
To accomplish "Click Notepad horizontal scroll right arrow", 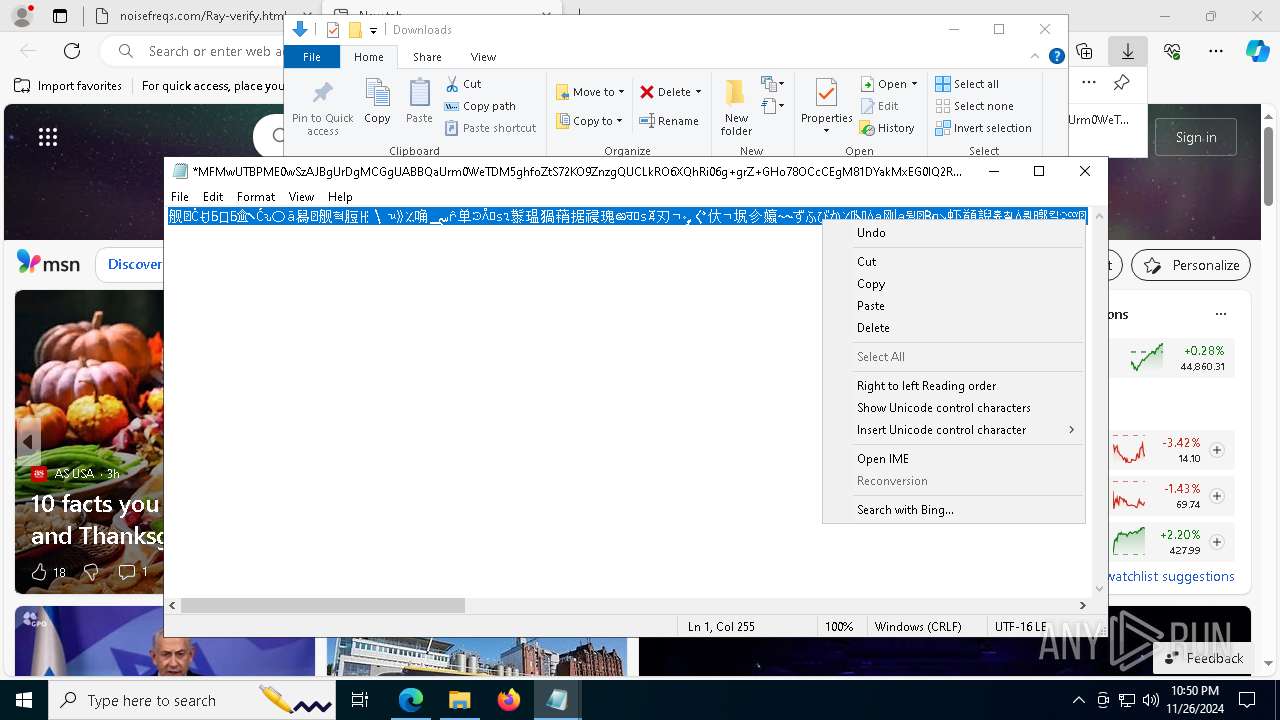I will 1082,605.
